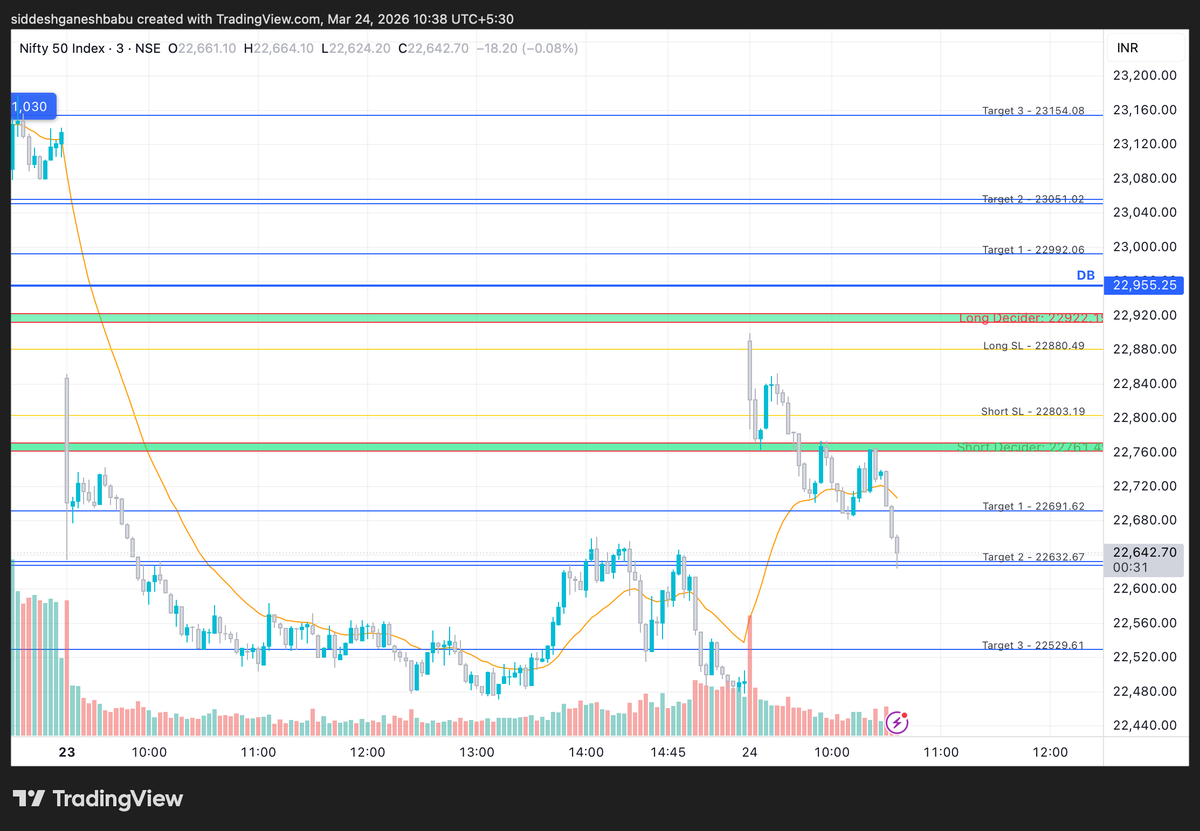Click the label Long SL - 22880.49

1034,345
